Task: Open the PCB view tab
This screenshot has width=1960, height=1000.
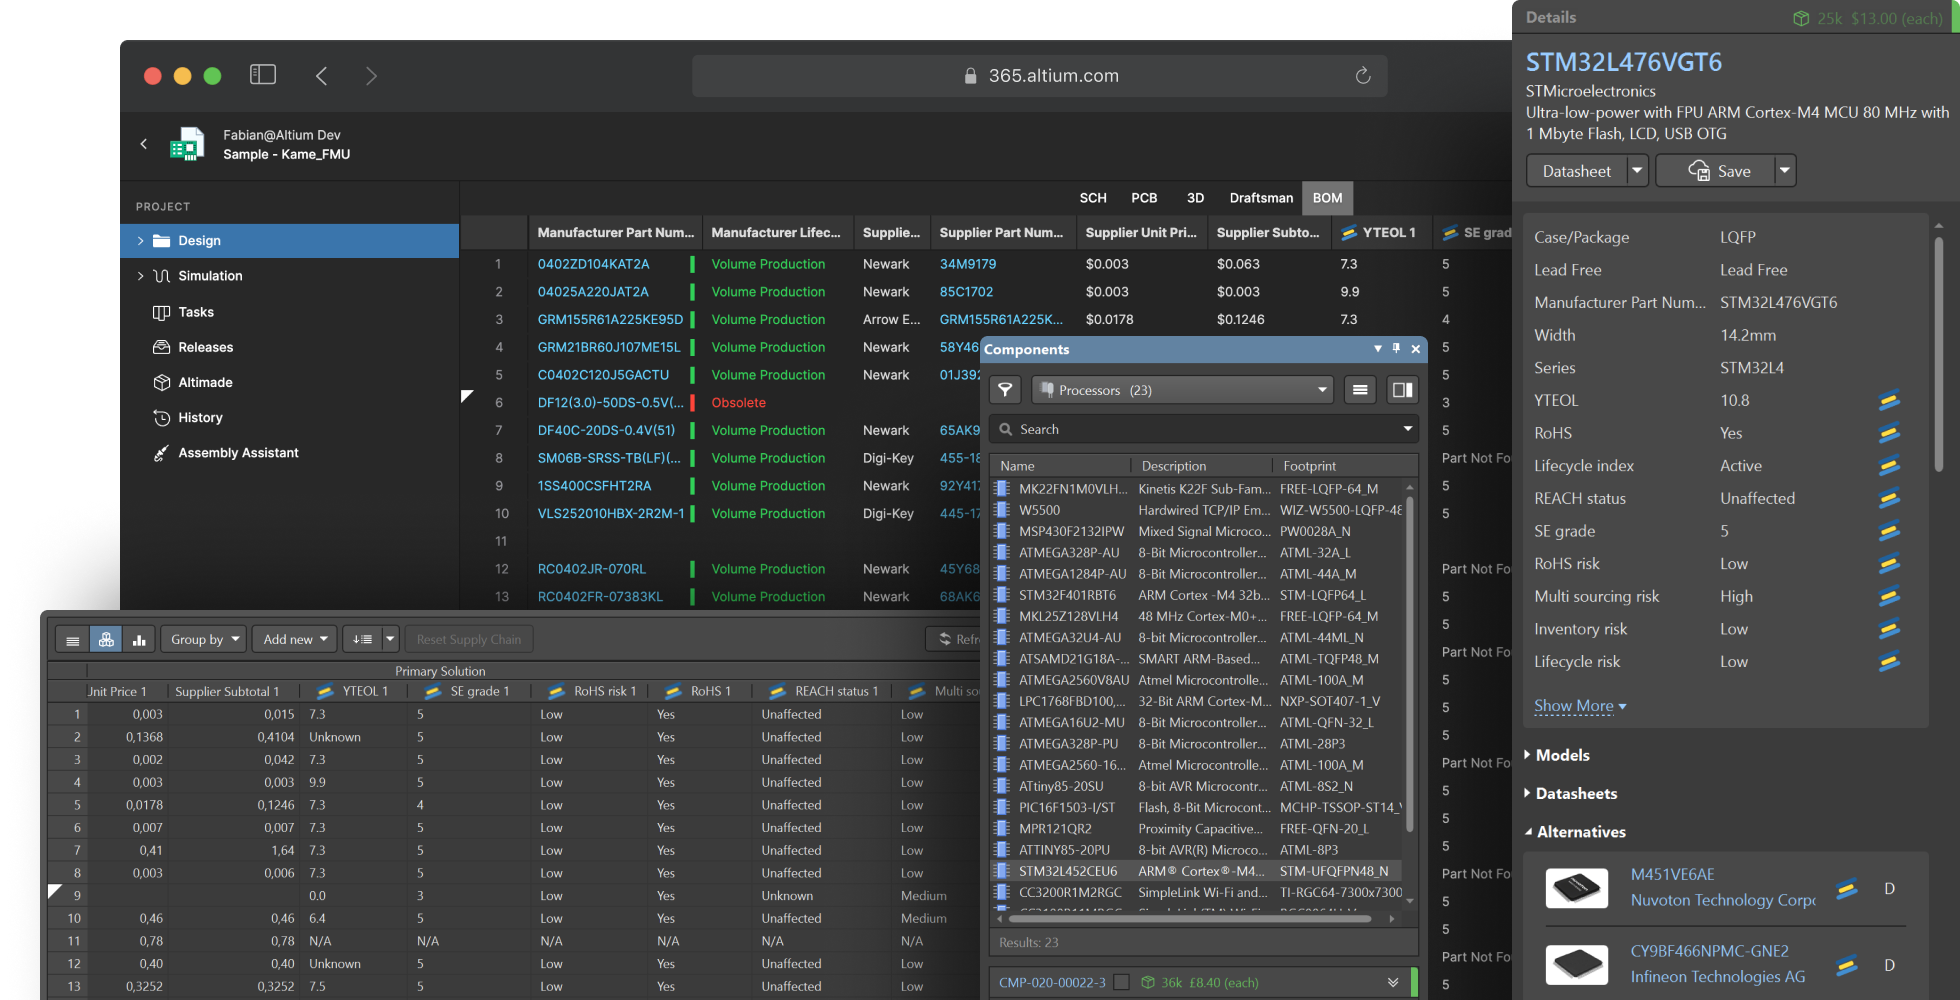Action: click(x=1144, y=198)
